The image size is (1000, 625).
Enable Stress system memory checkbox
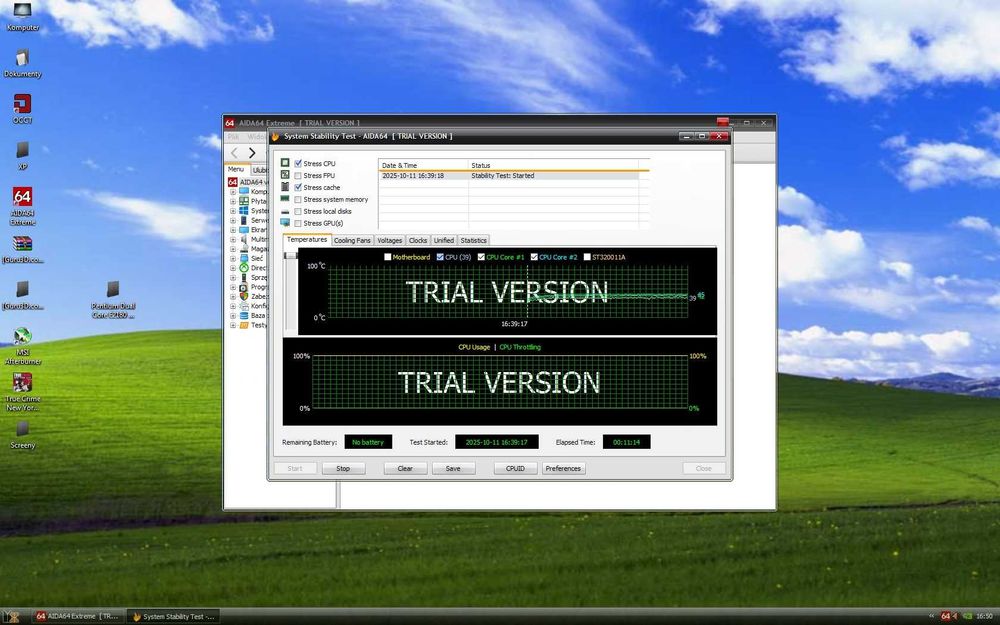pos(298,199)
